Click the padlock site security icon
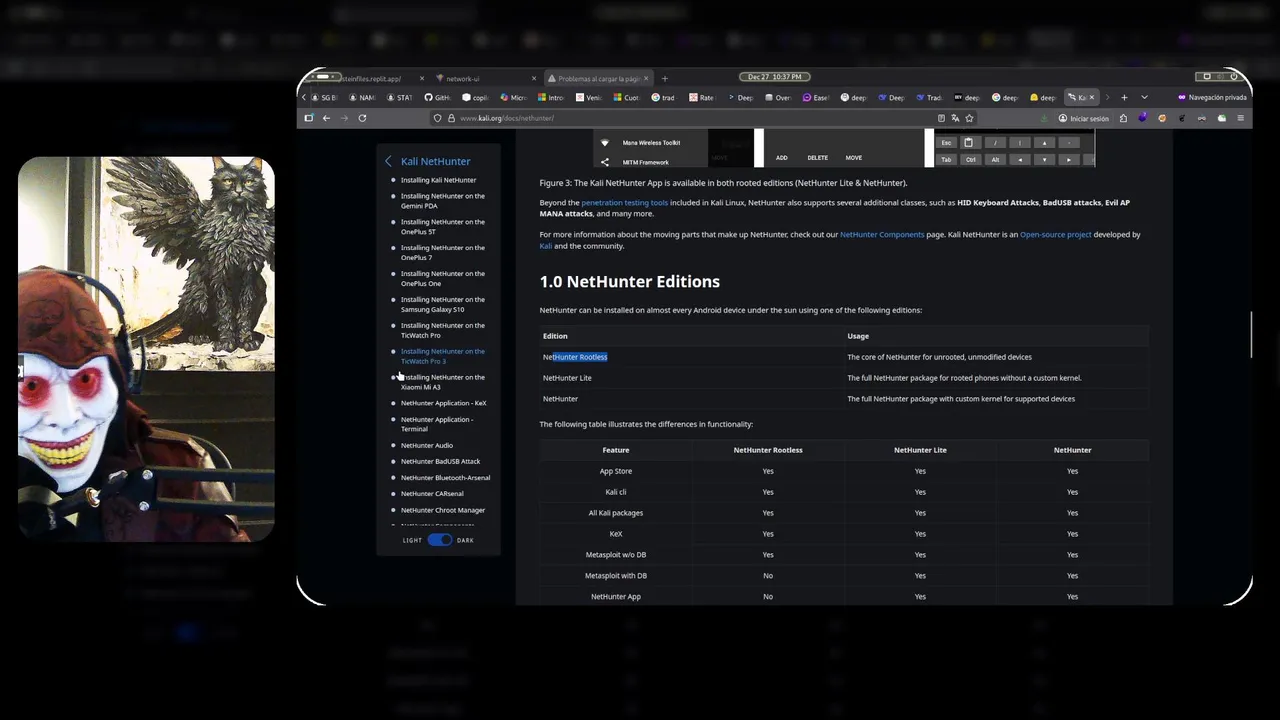This screenshot has width=1280, height=720. 450,118
